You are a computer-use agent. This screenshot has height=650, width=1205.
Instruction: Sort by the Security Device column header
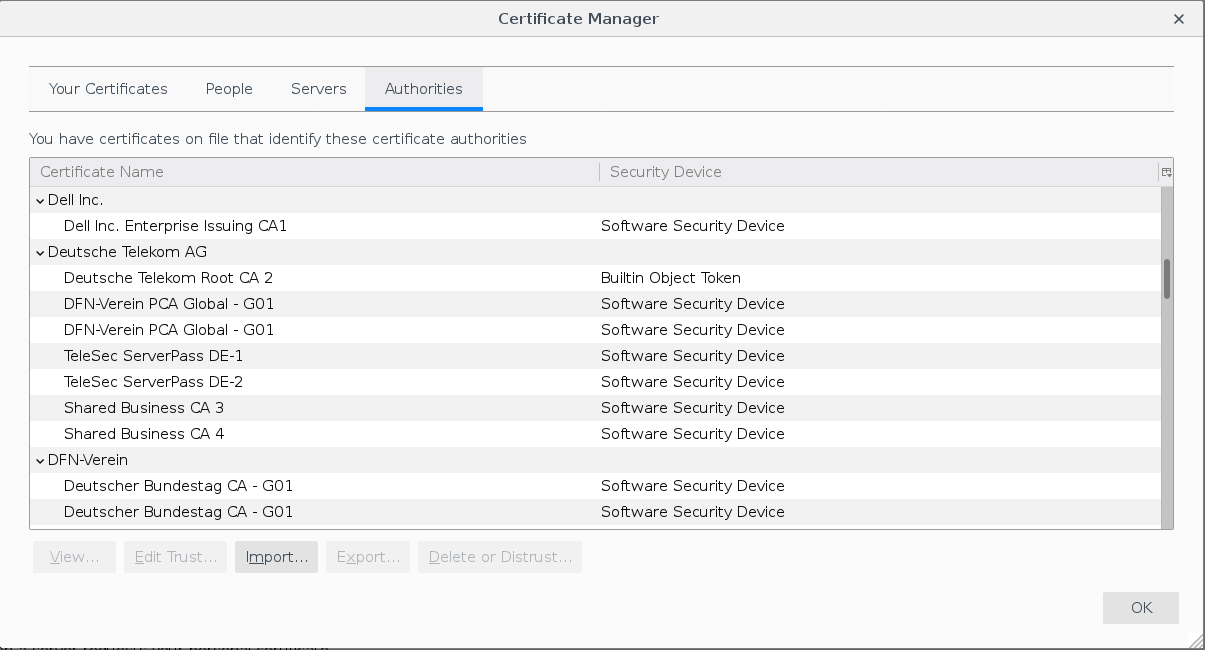tap(878, 172)
